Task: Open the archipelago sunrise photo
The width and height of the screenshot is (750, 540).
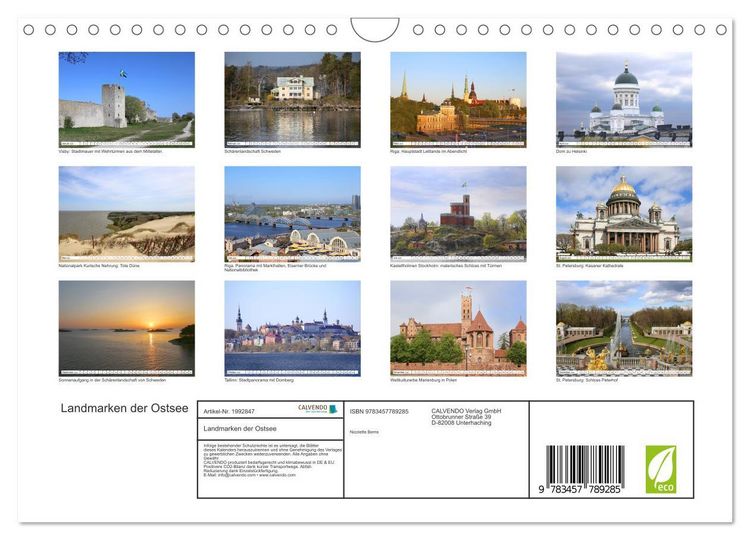Action: (127, 328)
